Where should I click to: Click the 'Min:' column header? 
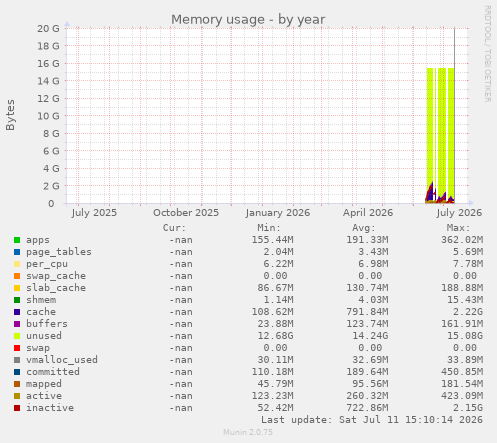(x=269, y=228)
